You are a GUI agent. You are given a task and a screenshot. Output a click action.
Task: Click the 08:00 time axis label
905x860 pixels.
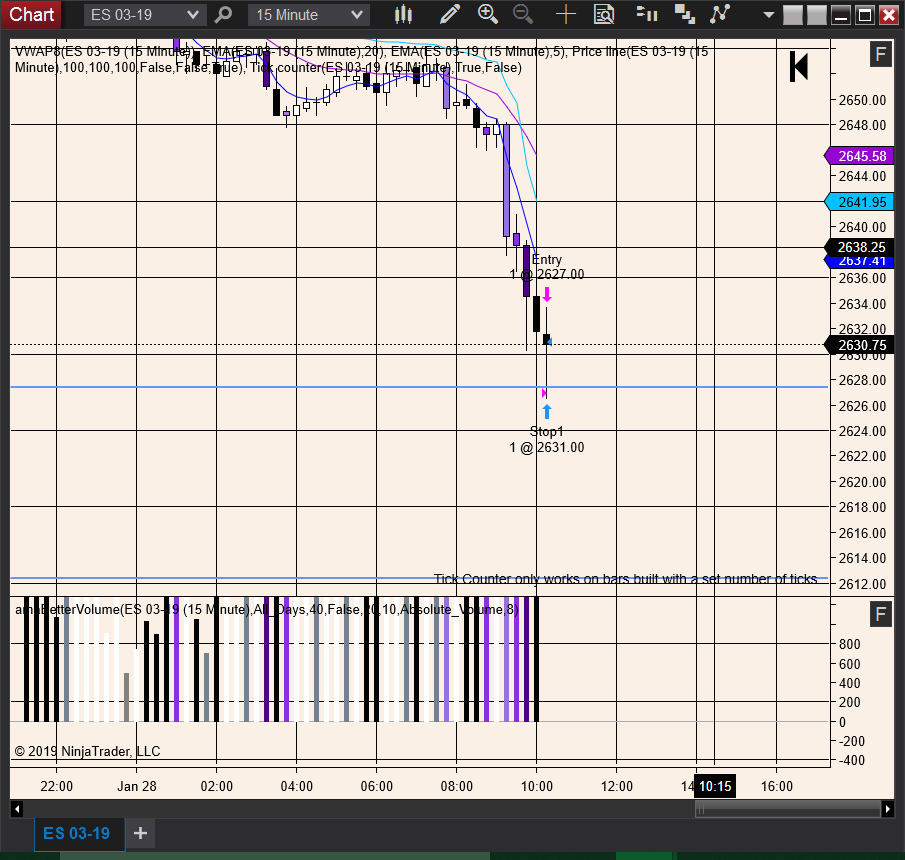(x=457, y=786)
